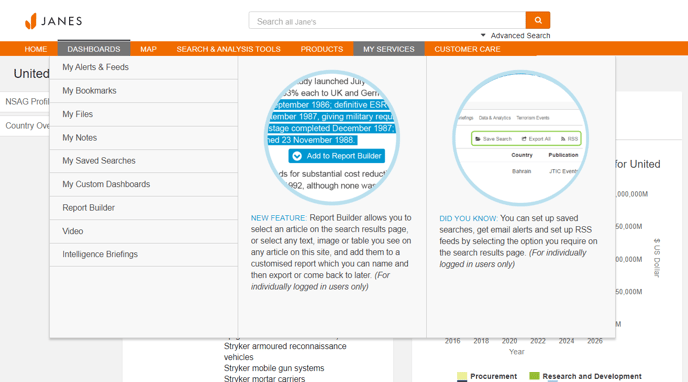Go to the HOME menu
This screenshot has width=688, height=382.
36,49
